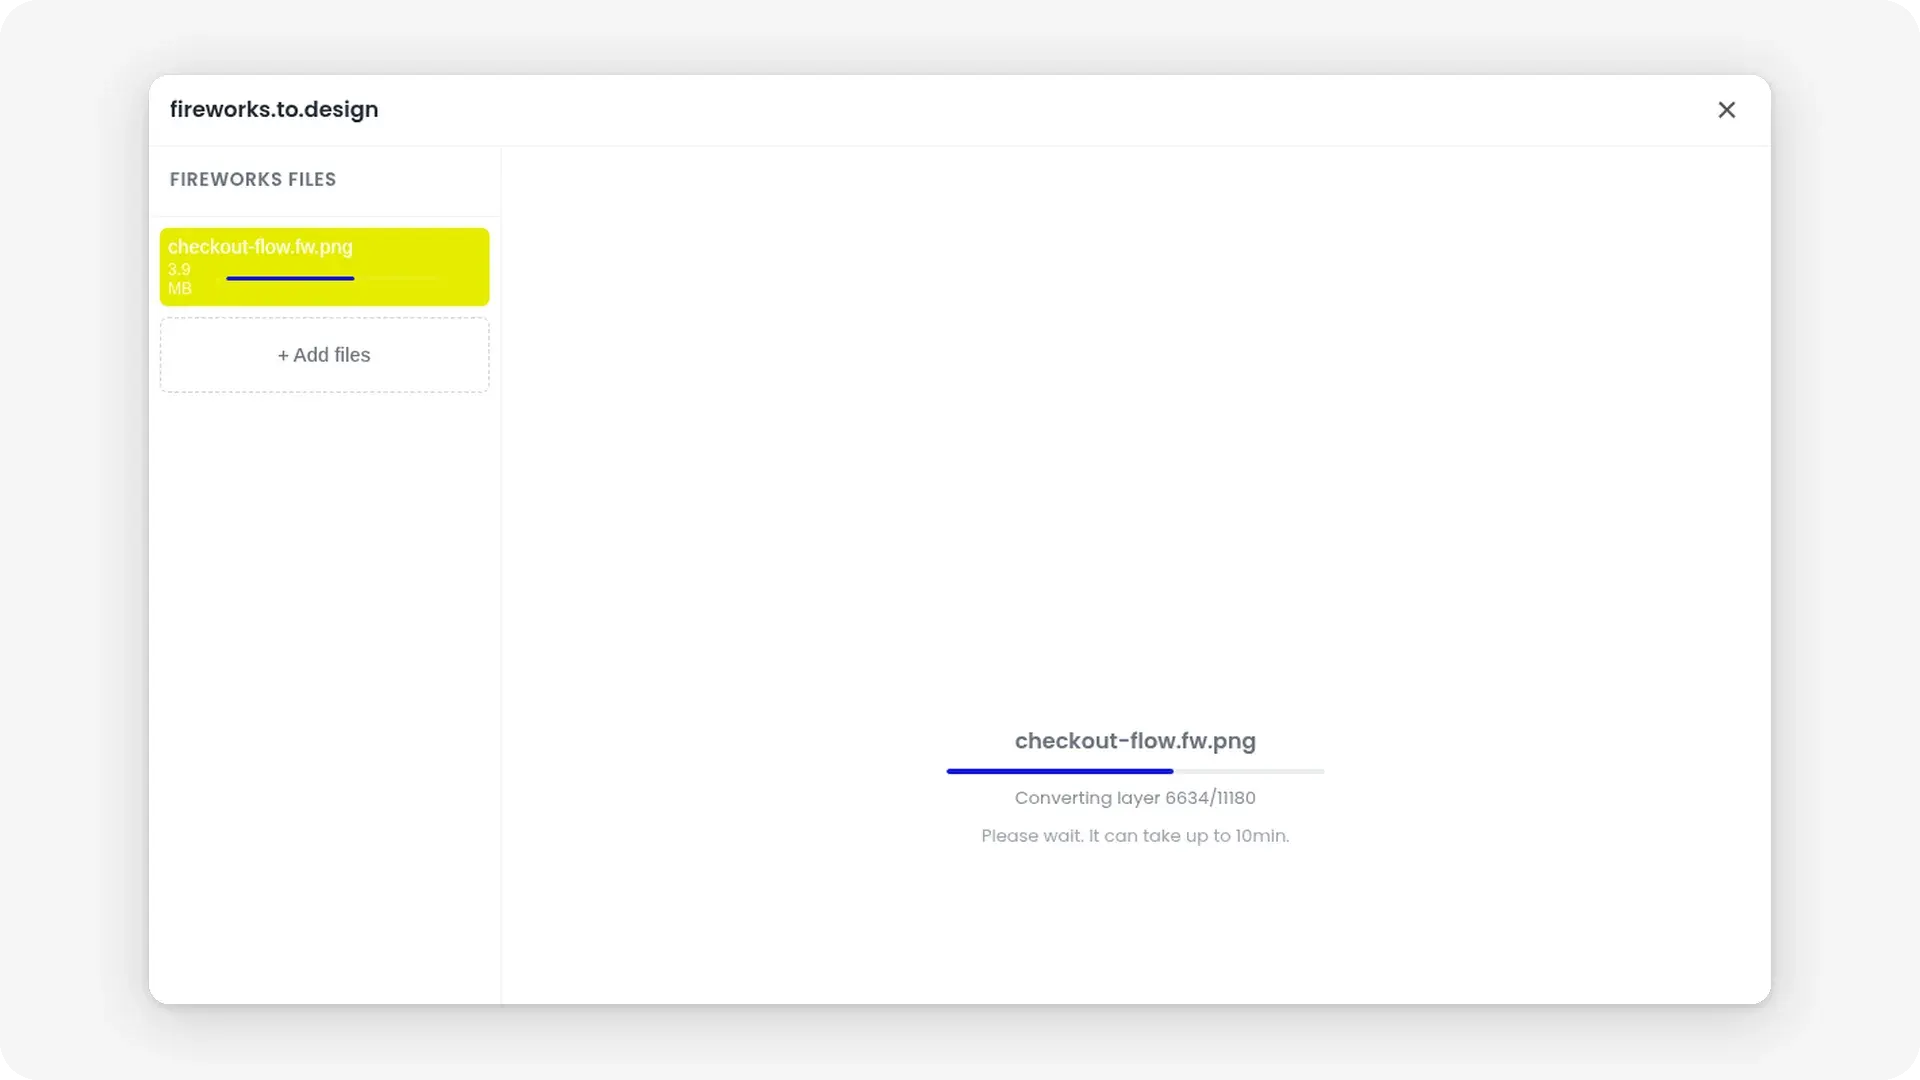Click the 'Converting layer 6634/11180' status text
The image size is (1920, 1080).
pos(1135,798)
